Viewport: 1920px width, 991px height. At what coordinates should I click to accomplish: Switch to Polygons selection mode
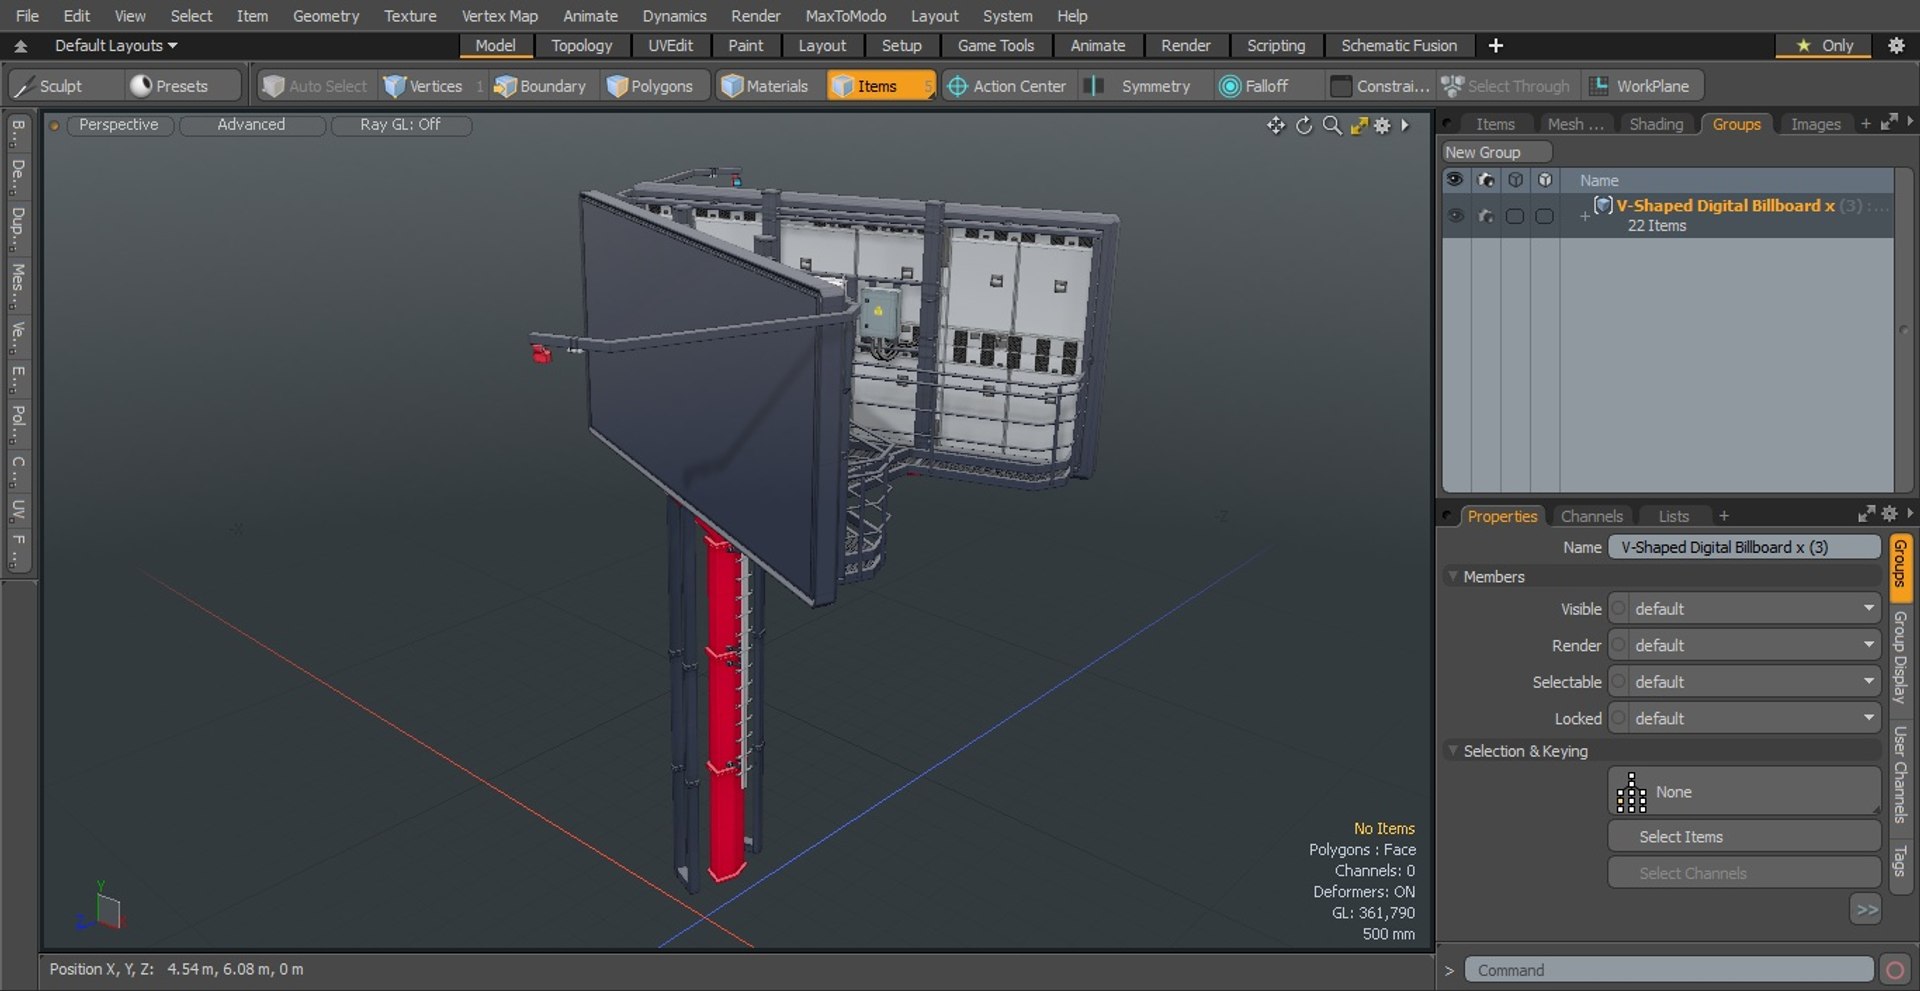click(650, 86)
